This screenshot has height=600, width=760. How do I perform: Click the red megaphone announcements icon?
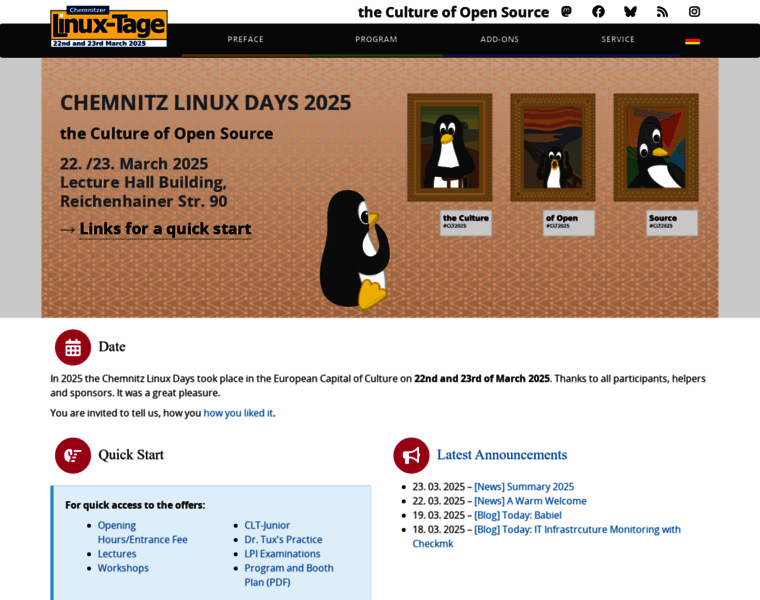[411, 456]
